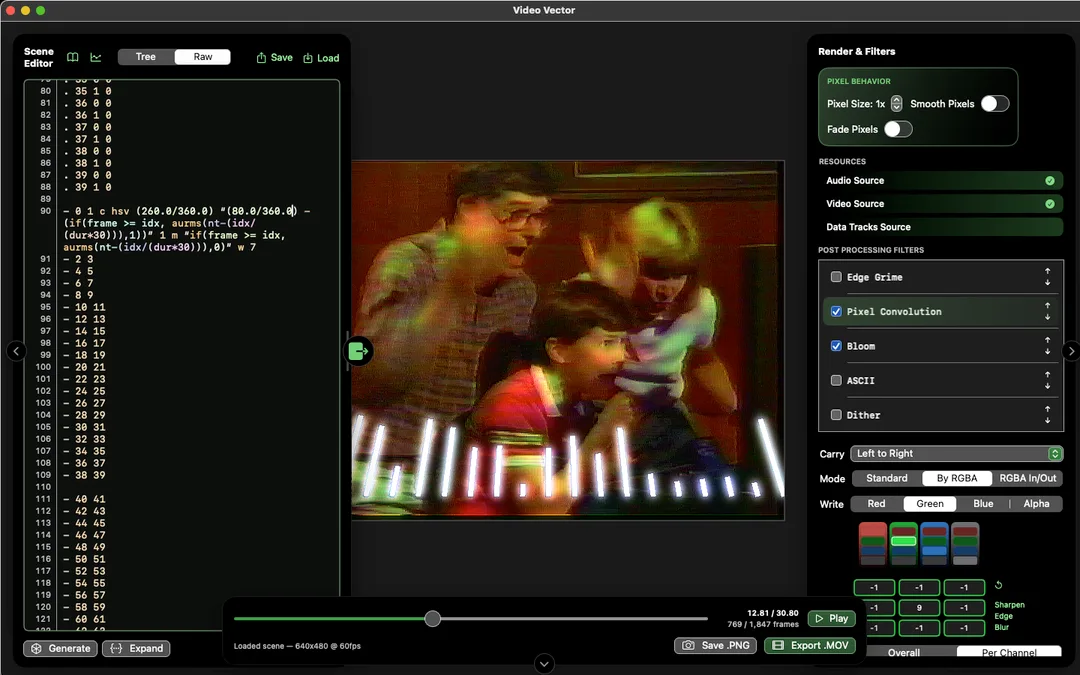1080x675 pixels.
Task: Click the right chevron circle at window edge
Action: click(x=1070, y=351)
